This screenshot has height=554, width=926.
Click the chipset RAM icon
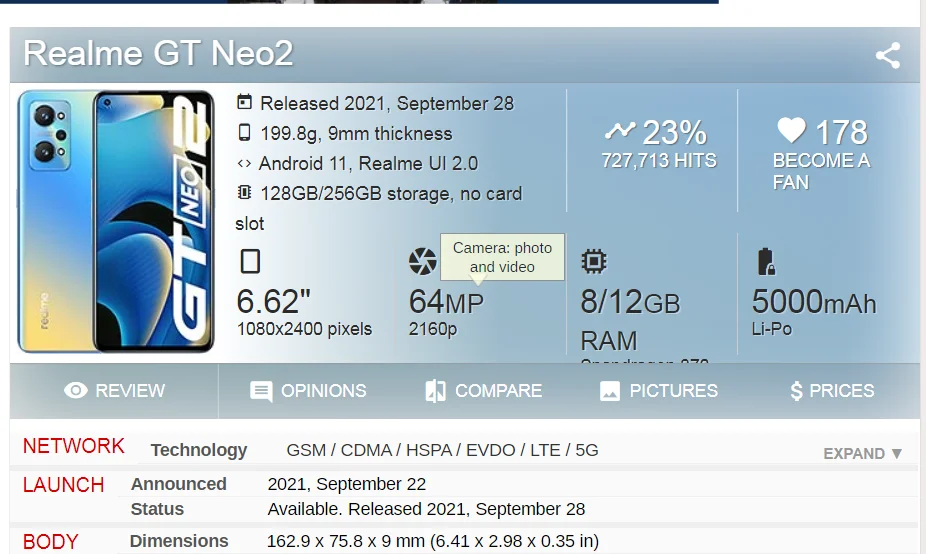pyautogui.click(x=594, y=262)
